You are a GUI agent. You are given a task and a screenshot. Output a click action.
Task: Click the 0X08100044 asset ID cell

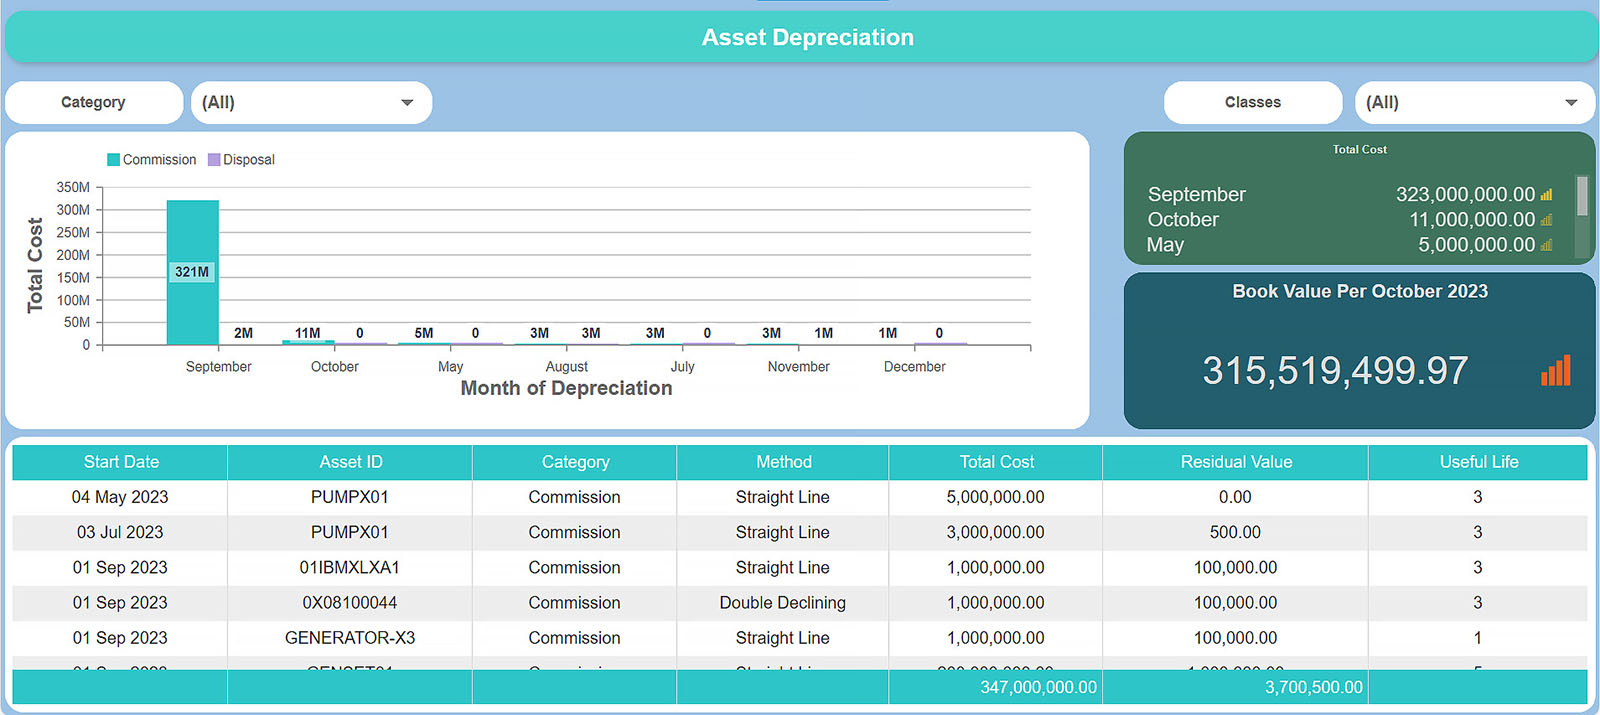point(350,603)
